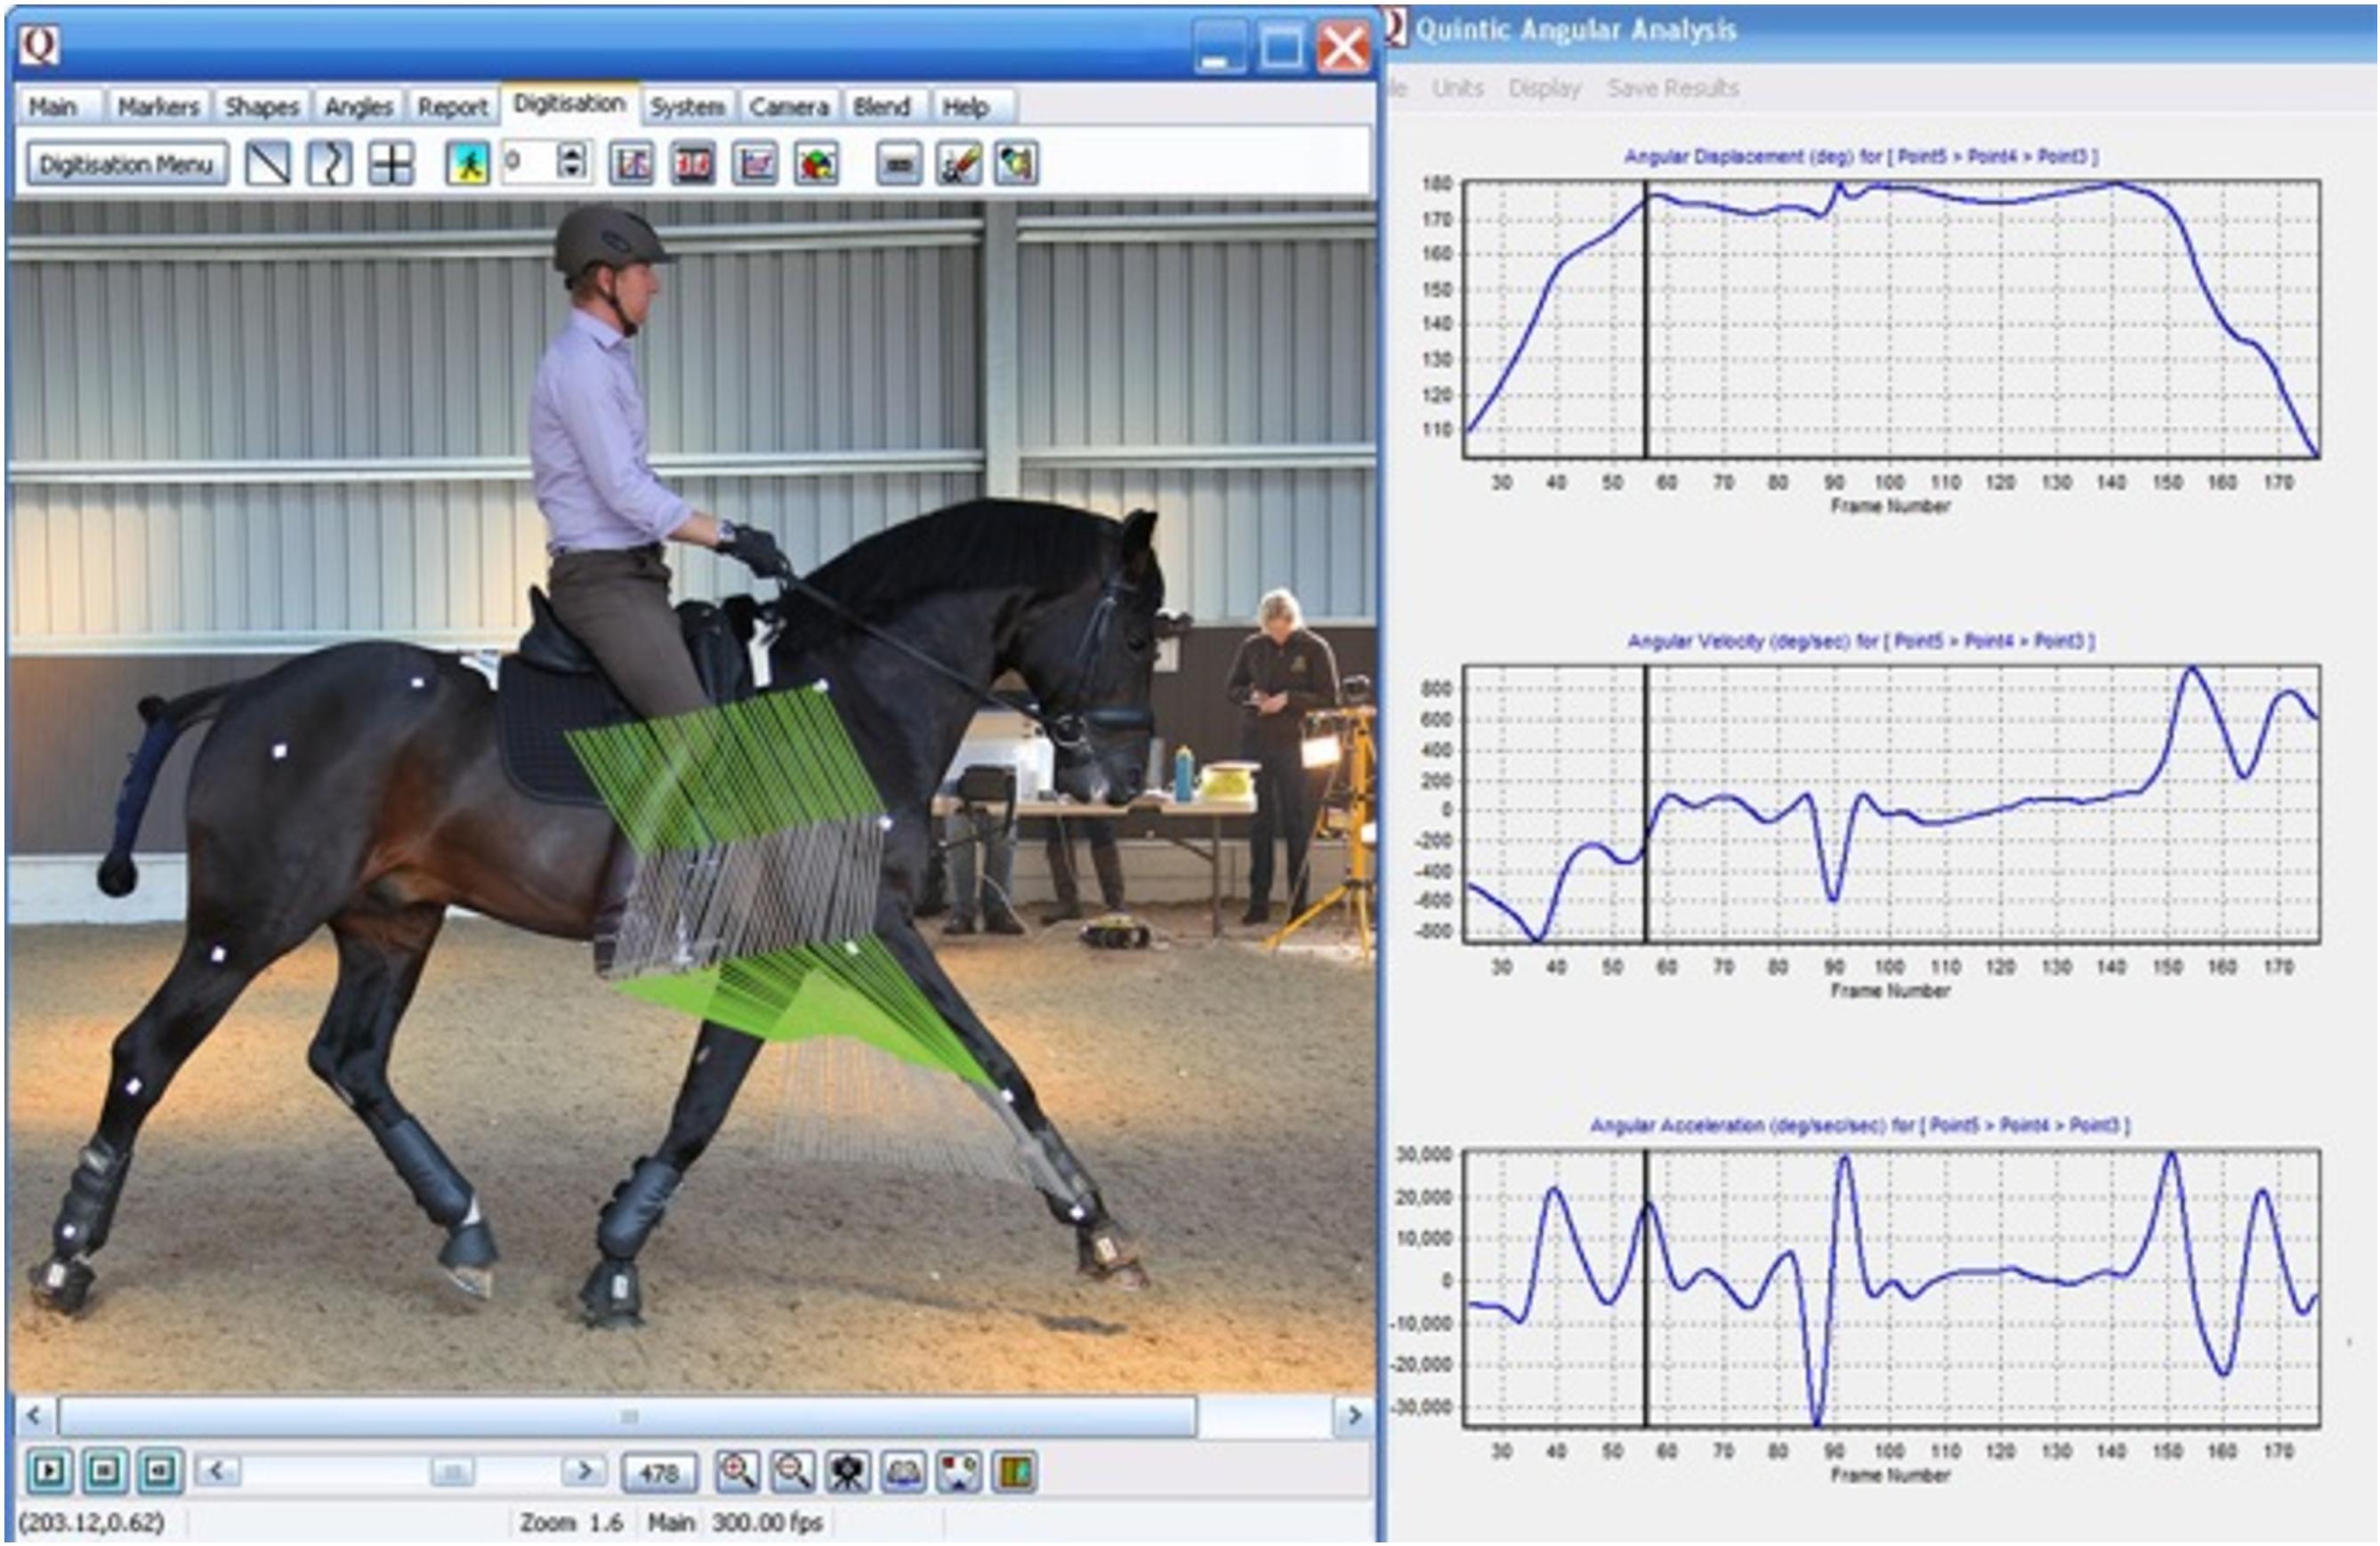Open the Display menu in Angular Analysis
This screenshot has height=1546, width=2380.
coord(1544,88)
